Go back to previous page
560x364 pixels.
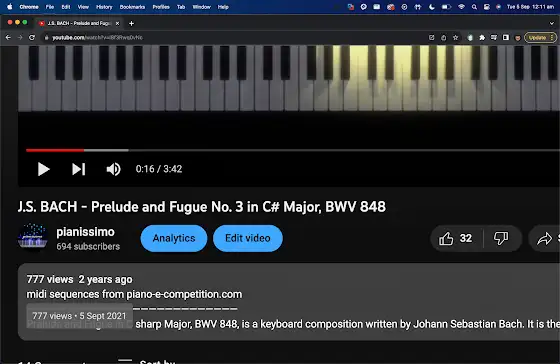(8, 38)
